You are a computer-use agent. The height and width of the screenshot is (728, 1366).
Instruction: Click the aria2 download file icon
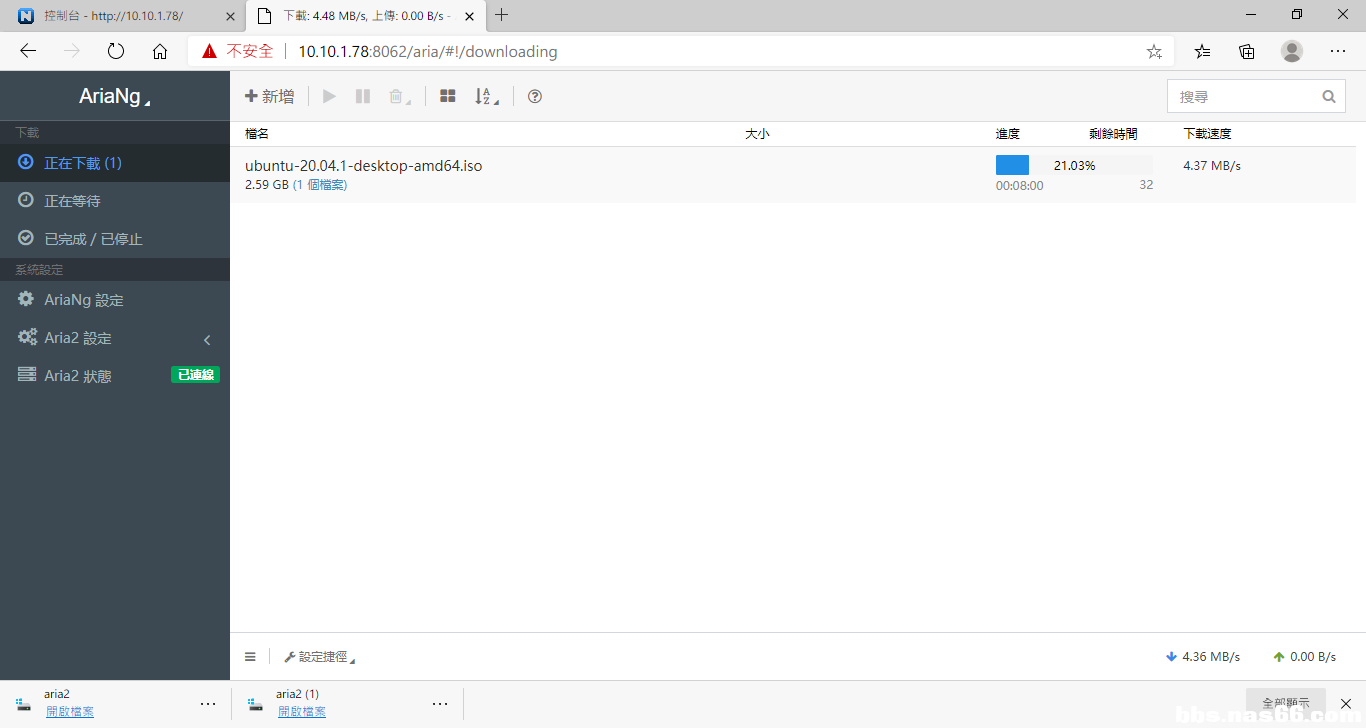coord(23,704)
